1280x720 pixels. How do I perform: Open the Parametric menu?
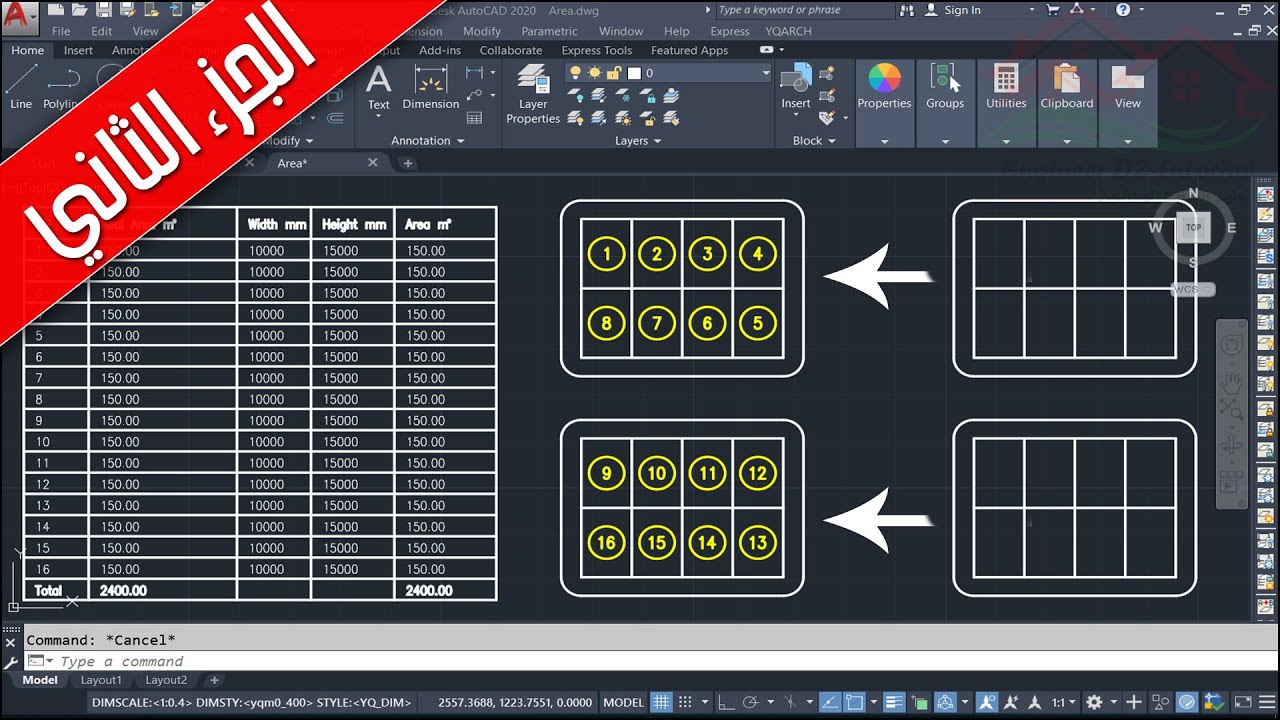(x=549, y=31)
